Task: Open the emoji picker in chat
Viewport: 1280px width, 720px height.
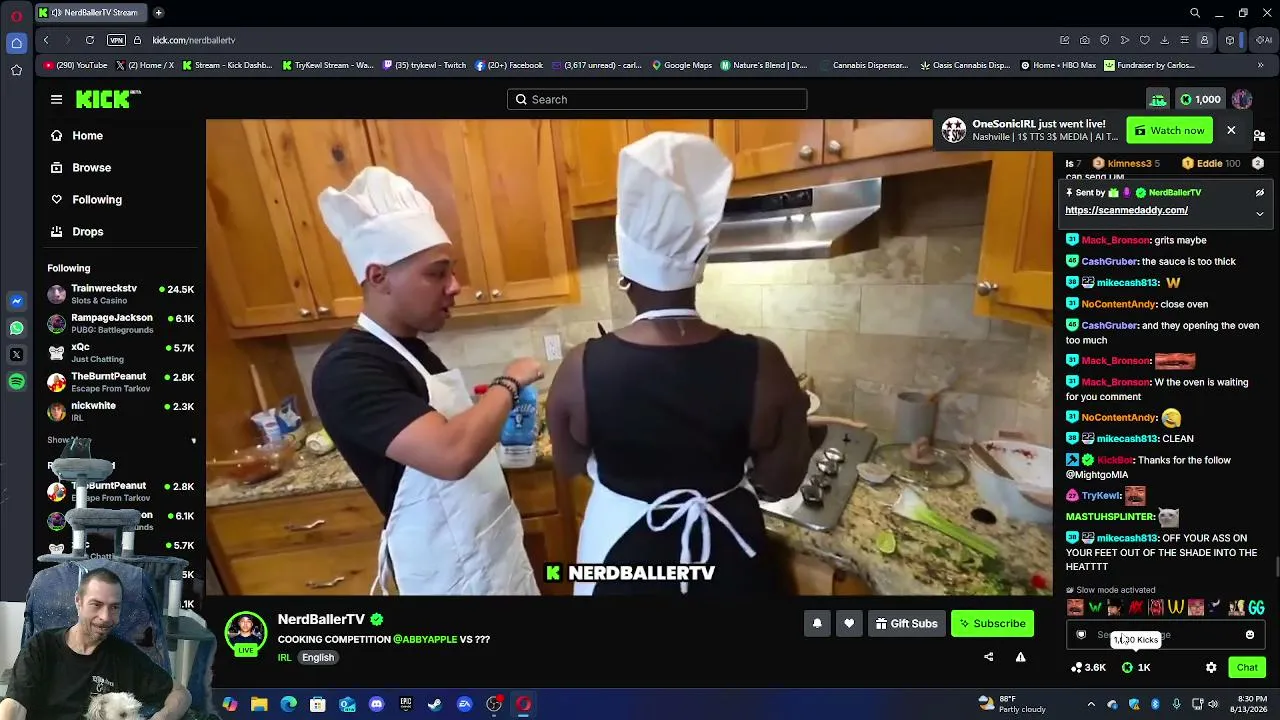Action: click(x=1250, y=635)
